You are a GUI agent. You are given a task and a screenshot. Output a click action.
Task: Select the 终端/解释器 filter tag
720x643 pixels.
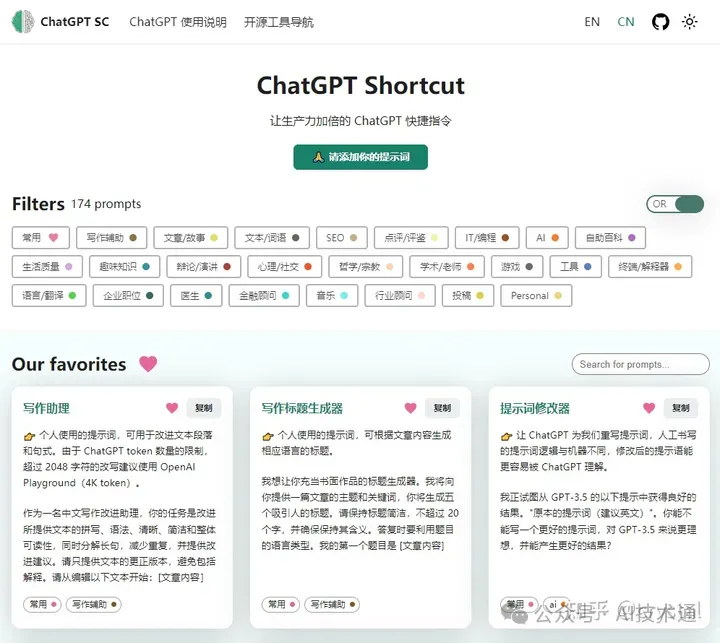[x=650, y=266]
